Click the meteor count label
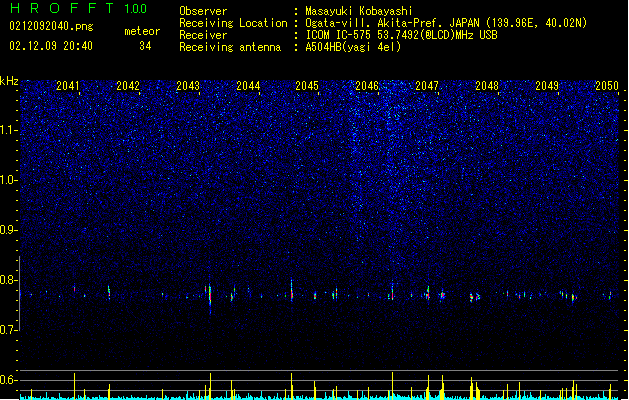The width and height of the screenshot is (629, 400). click(x=142, y=31)
